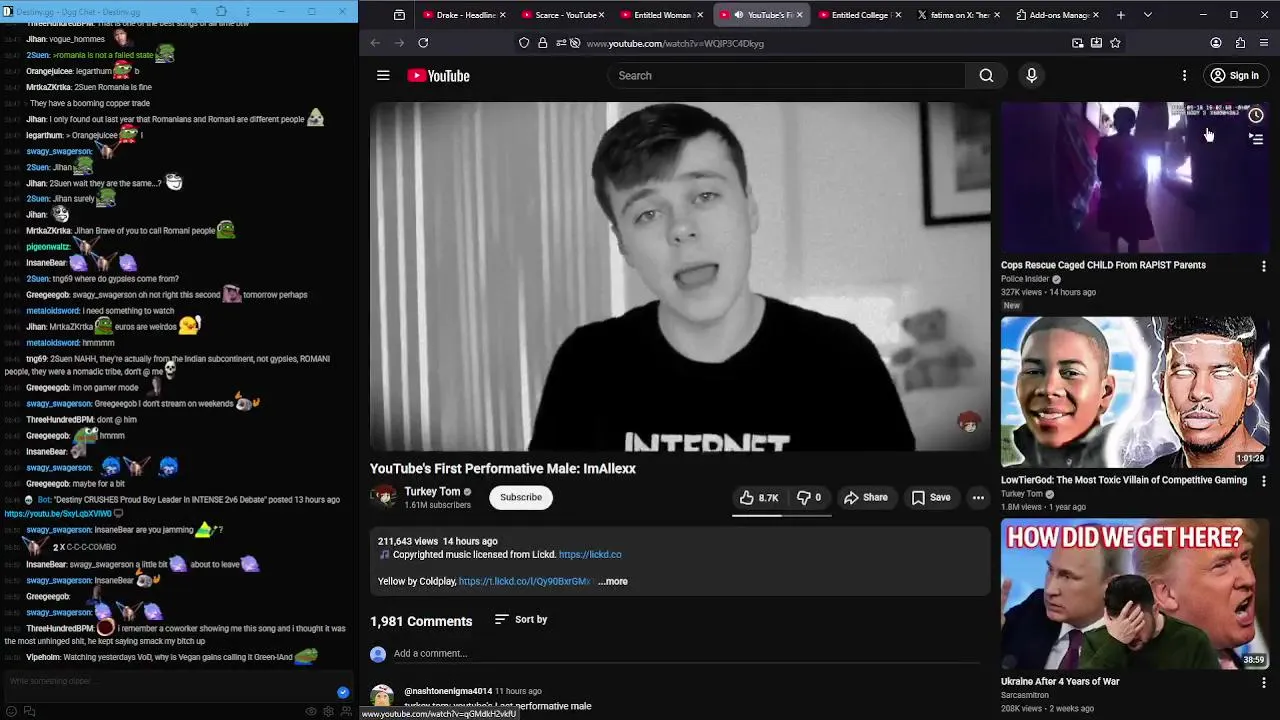Click the like/dislike ratio bar
This screenshot has width=1280, height=720.
pyautogui.click(x=782, y=516)
